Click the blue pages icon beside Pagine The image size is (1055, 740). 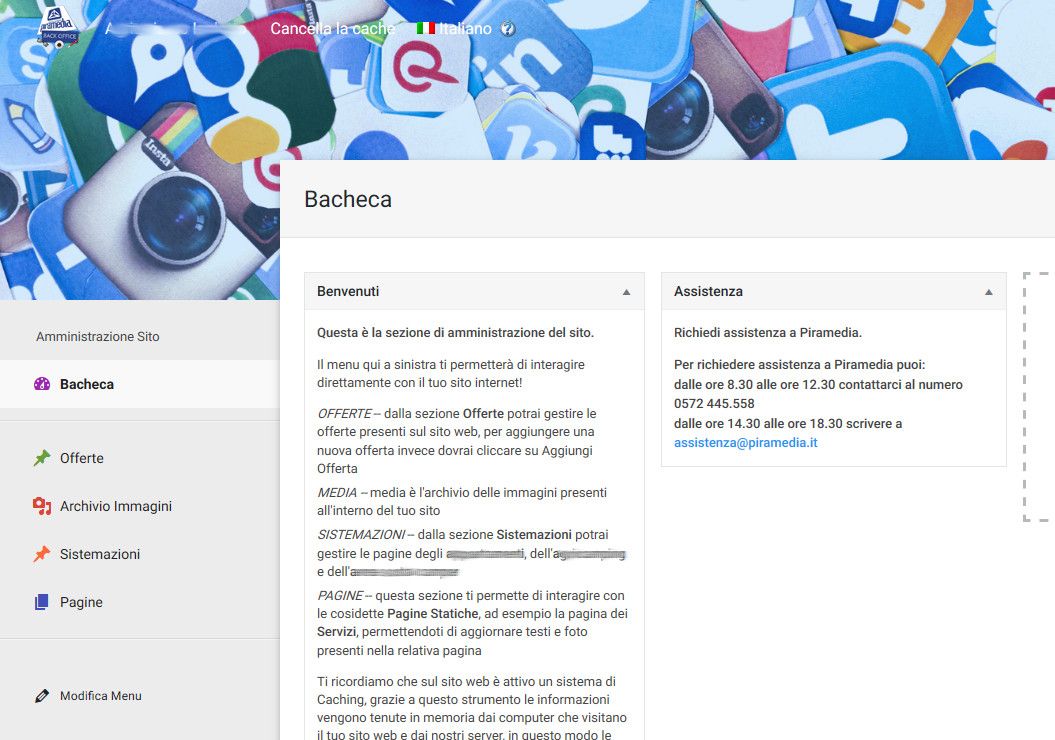[42, 602]
